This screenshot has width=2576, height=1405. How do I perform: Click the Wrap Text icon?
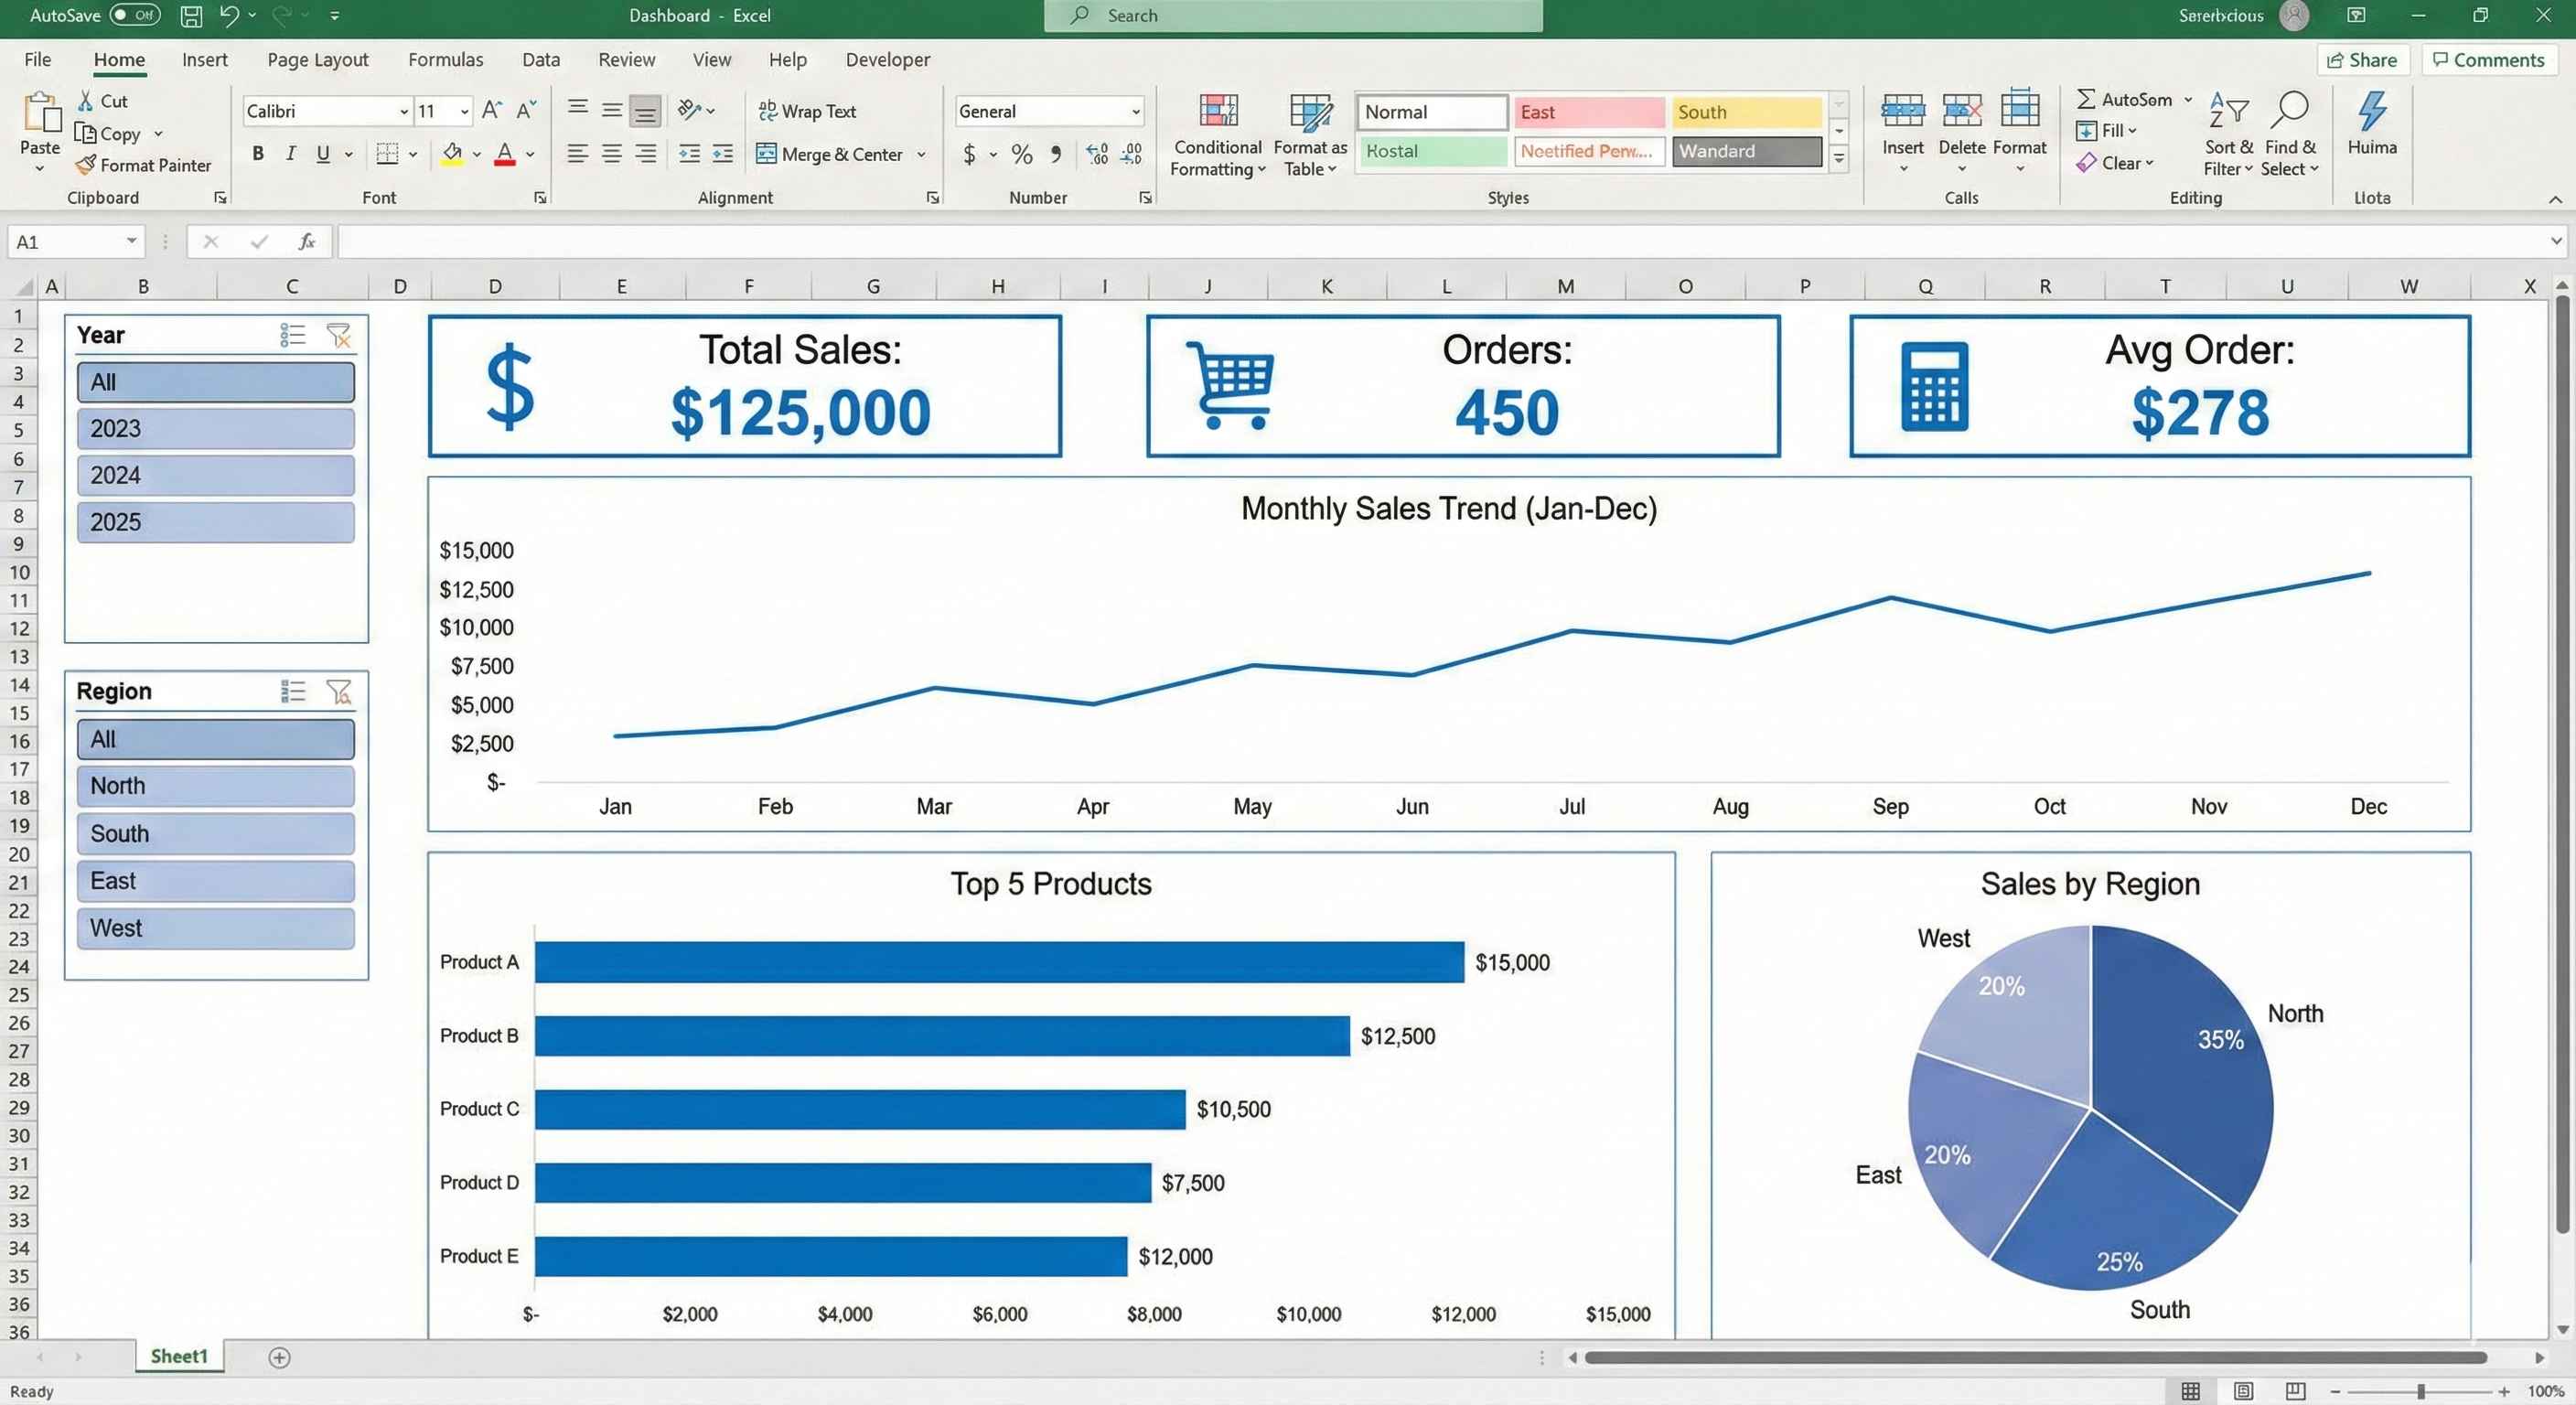pos(767,111)
